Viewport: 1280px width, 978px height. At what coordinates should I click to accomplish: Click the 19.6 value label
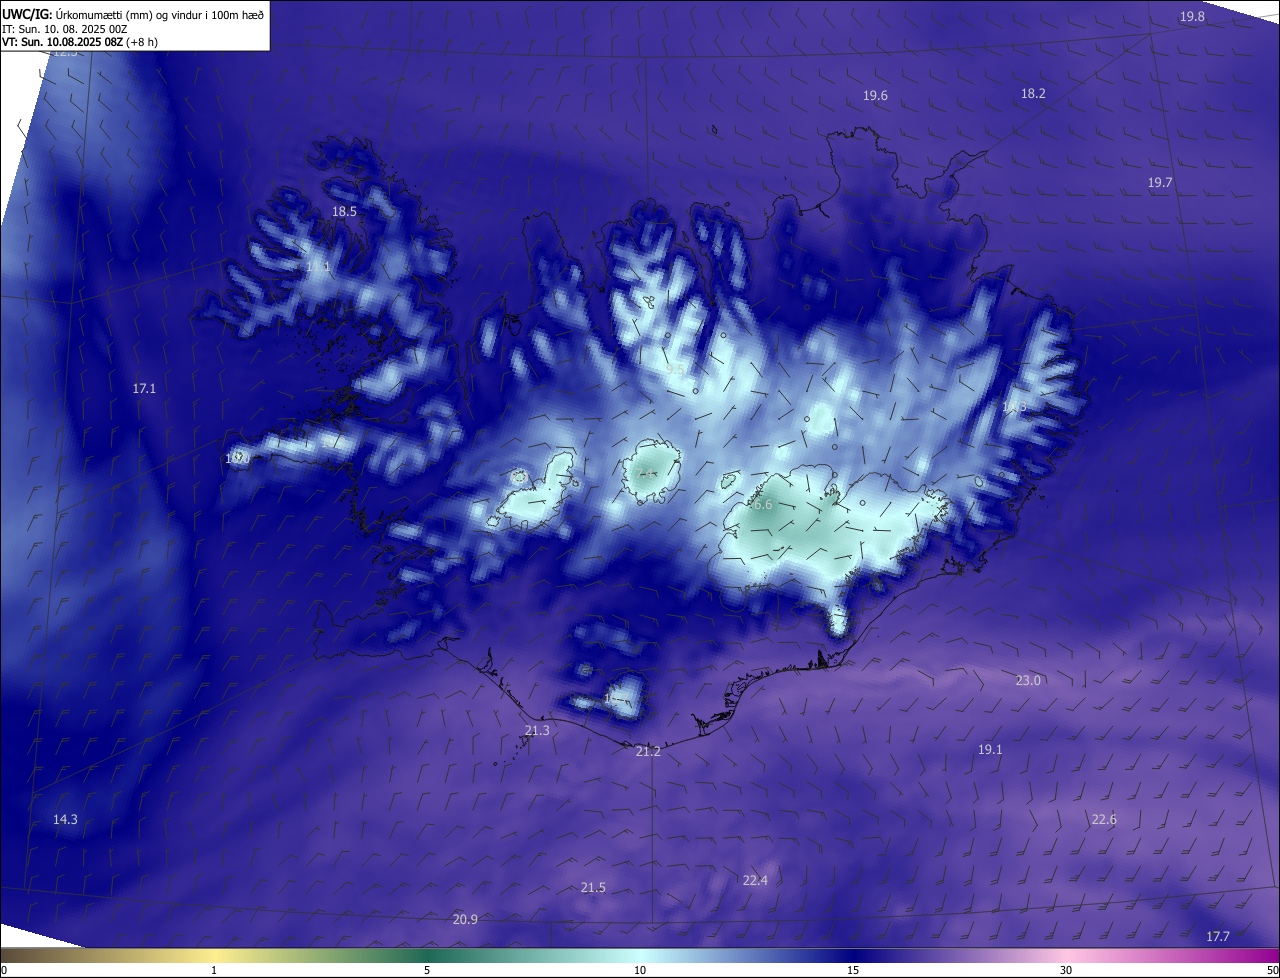point(875,95)
